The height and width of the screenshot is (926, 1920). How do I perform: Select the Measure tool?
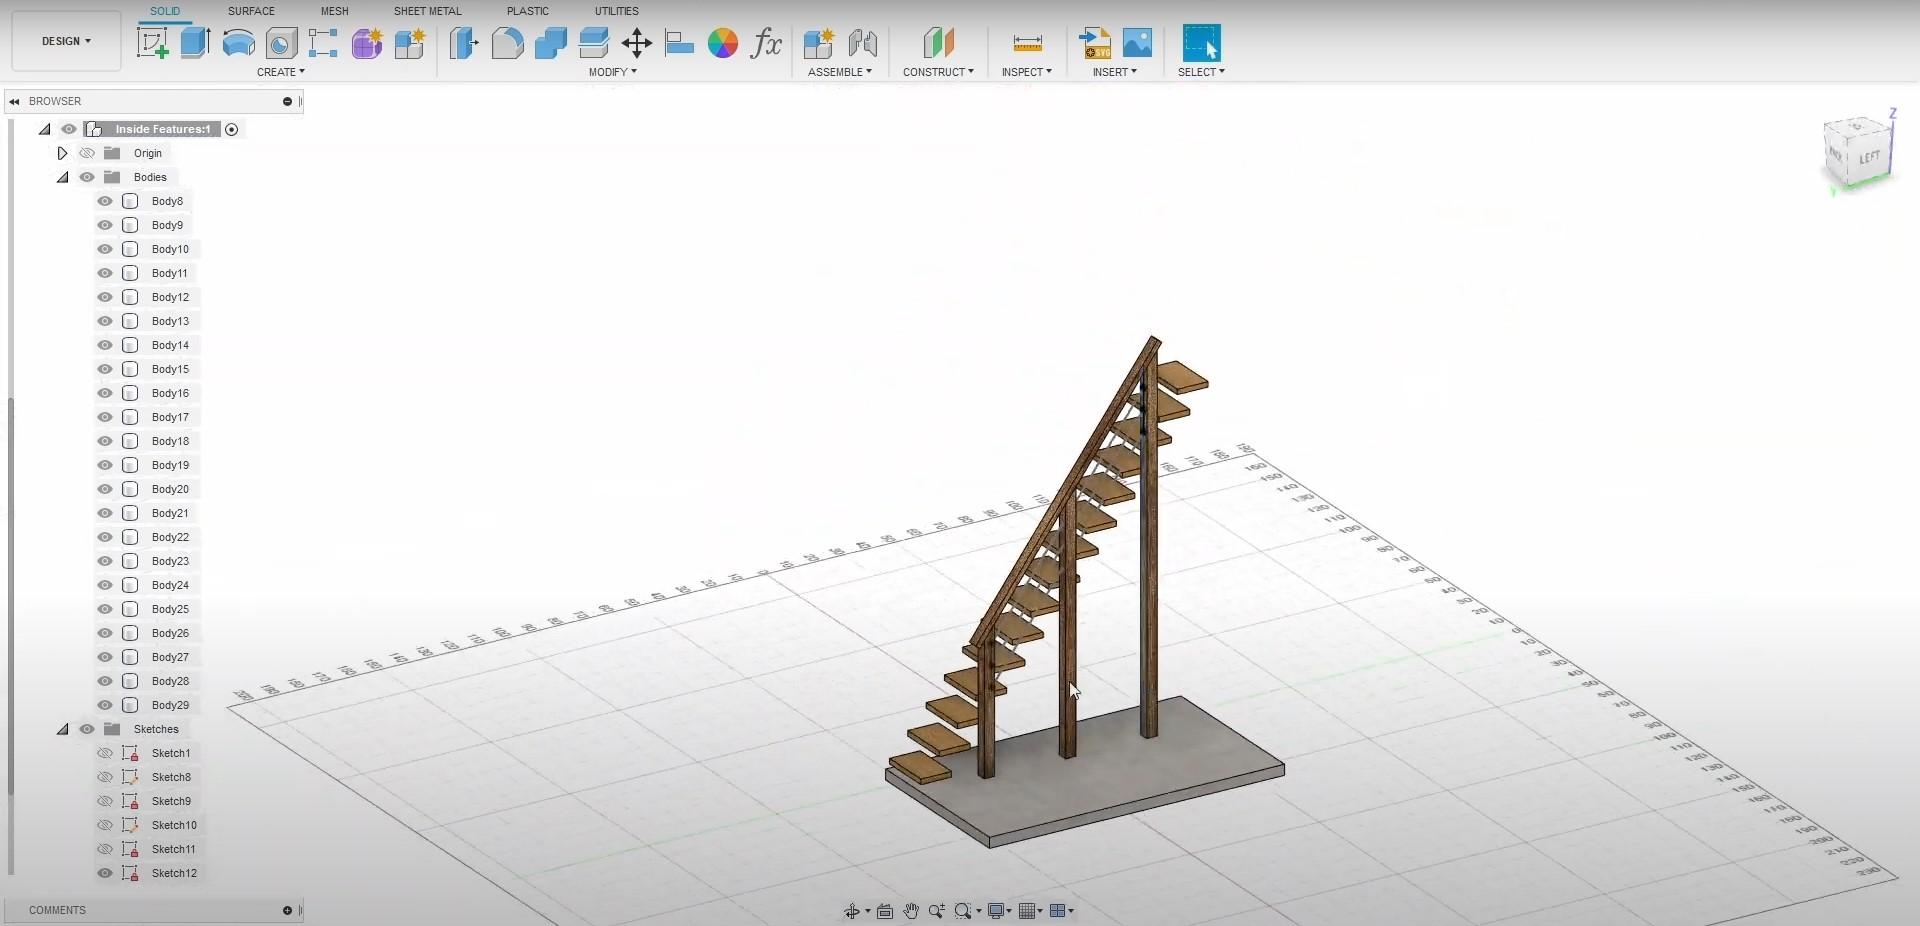(1027, 43)
